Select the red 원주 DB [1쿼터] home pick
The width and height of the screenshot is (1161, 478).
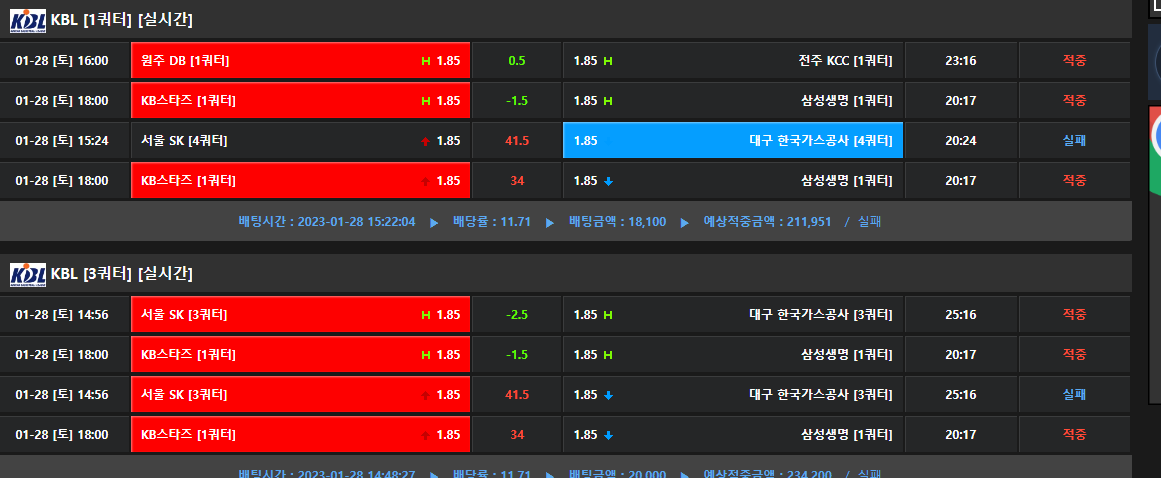click(300, 61)
